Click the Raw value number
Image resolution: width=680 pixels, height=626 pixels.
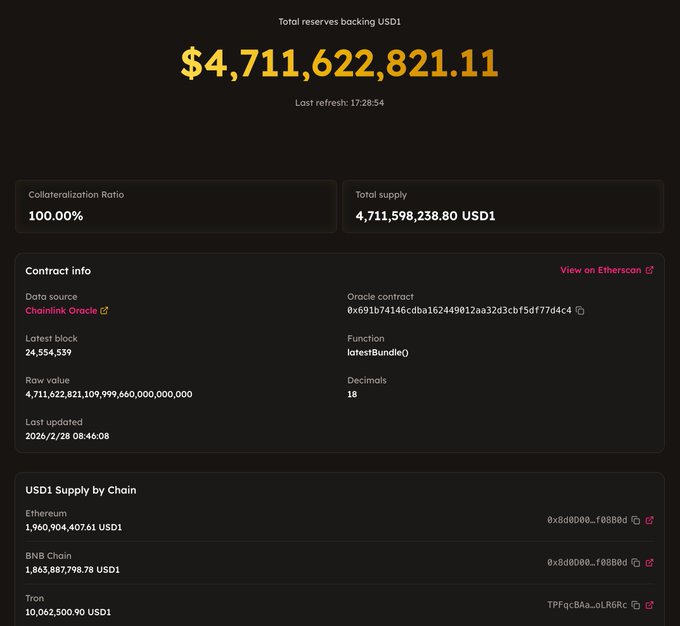(x=109, y=394)
